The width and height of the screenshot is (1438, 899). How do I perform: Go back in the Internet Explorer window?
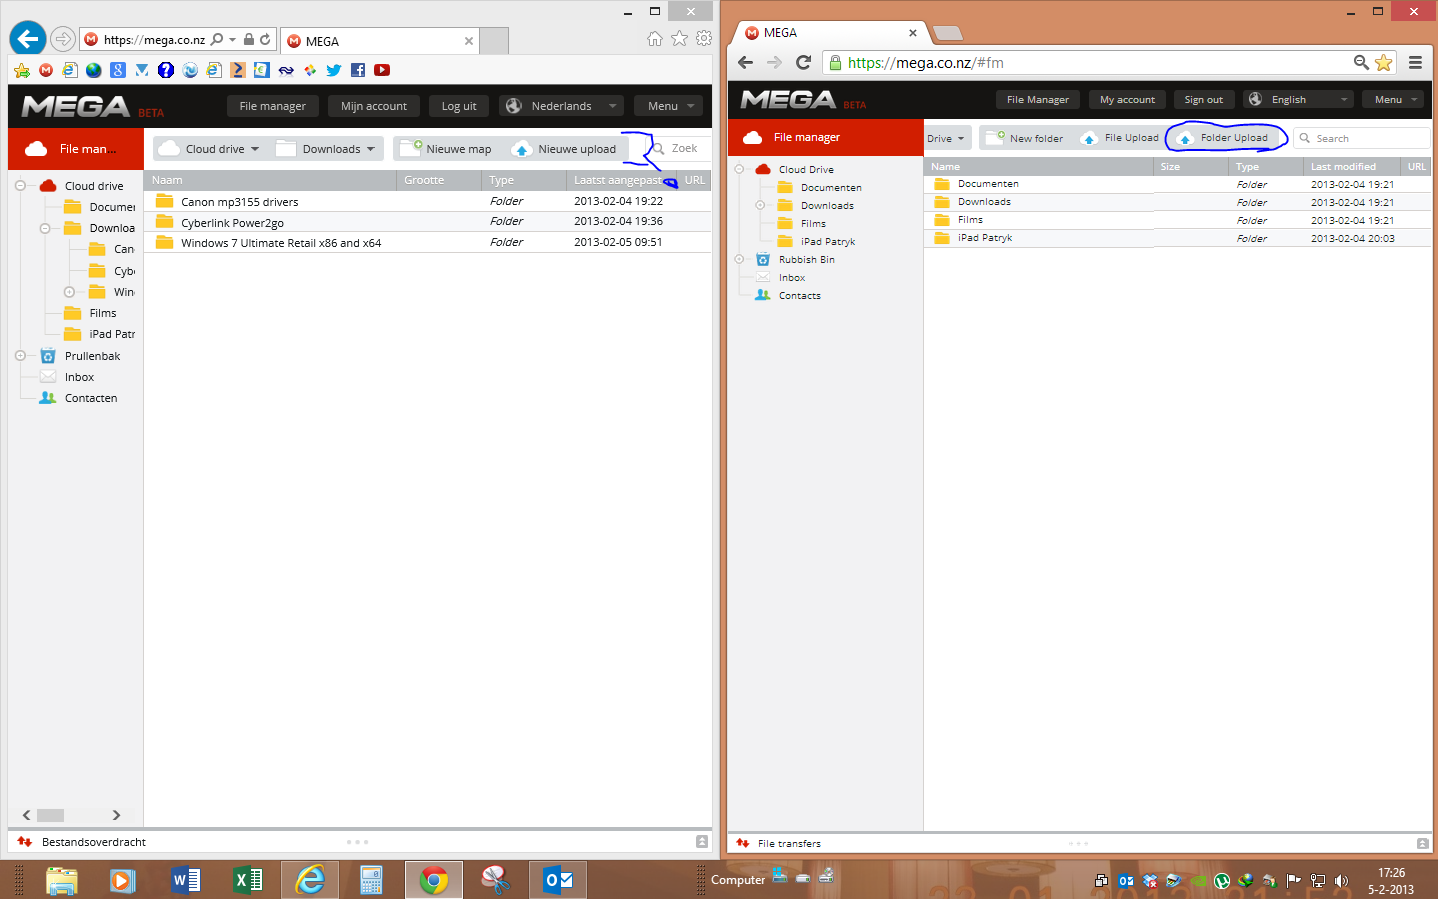pyautogui.click(x=28, y=39)
